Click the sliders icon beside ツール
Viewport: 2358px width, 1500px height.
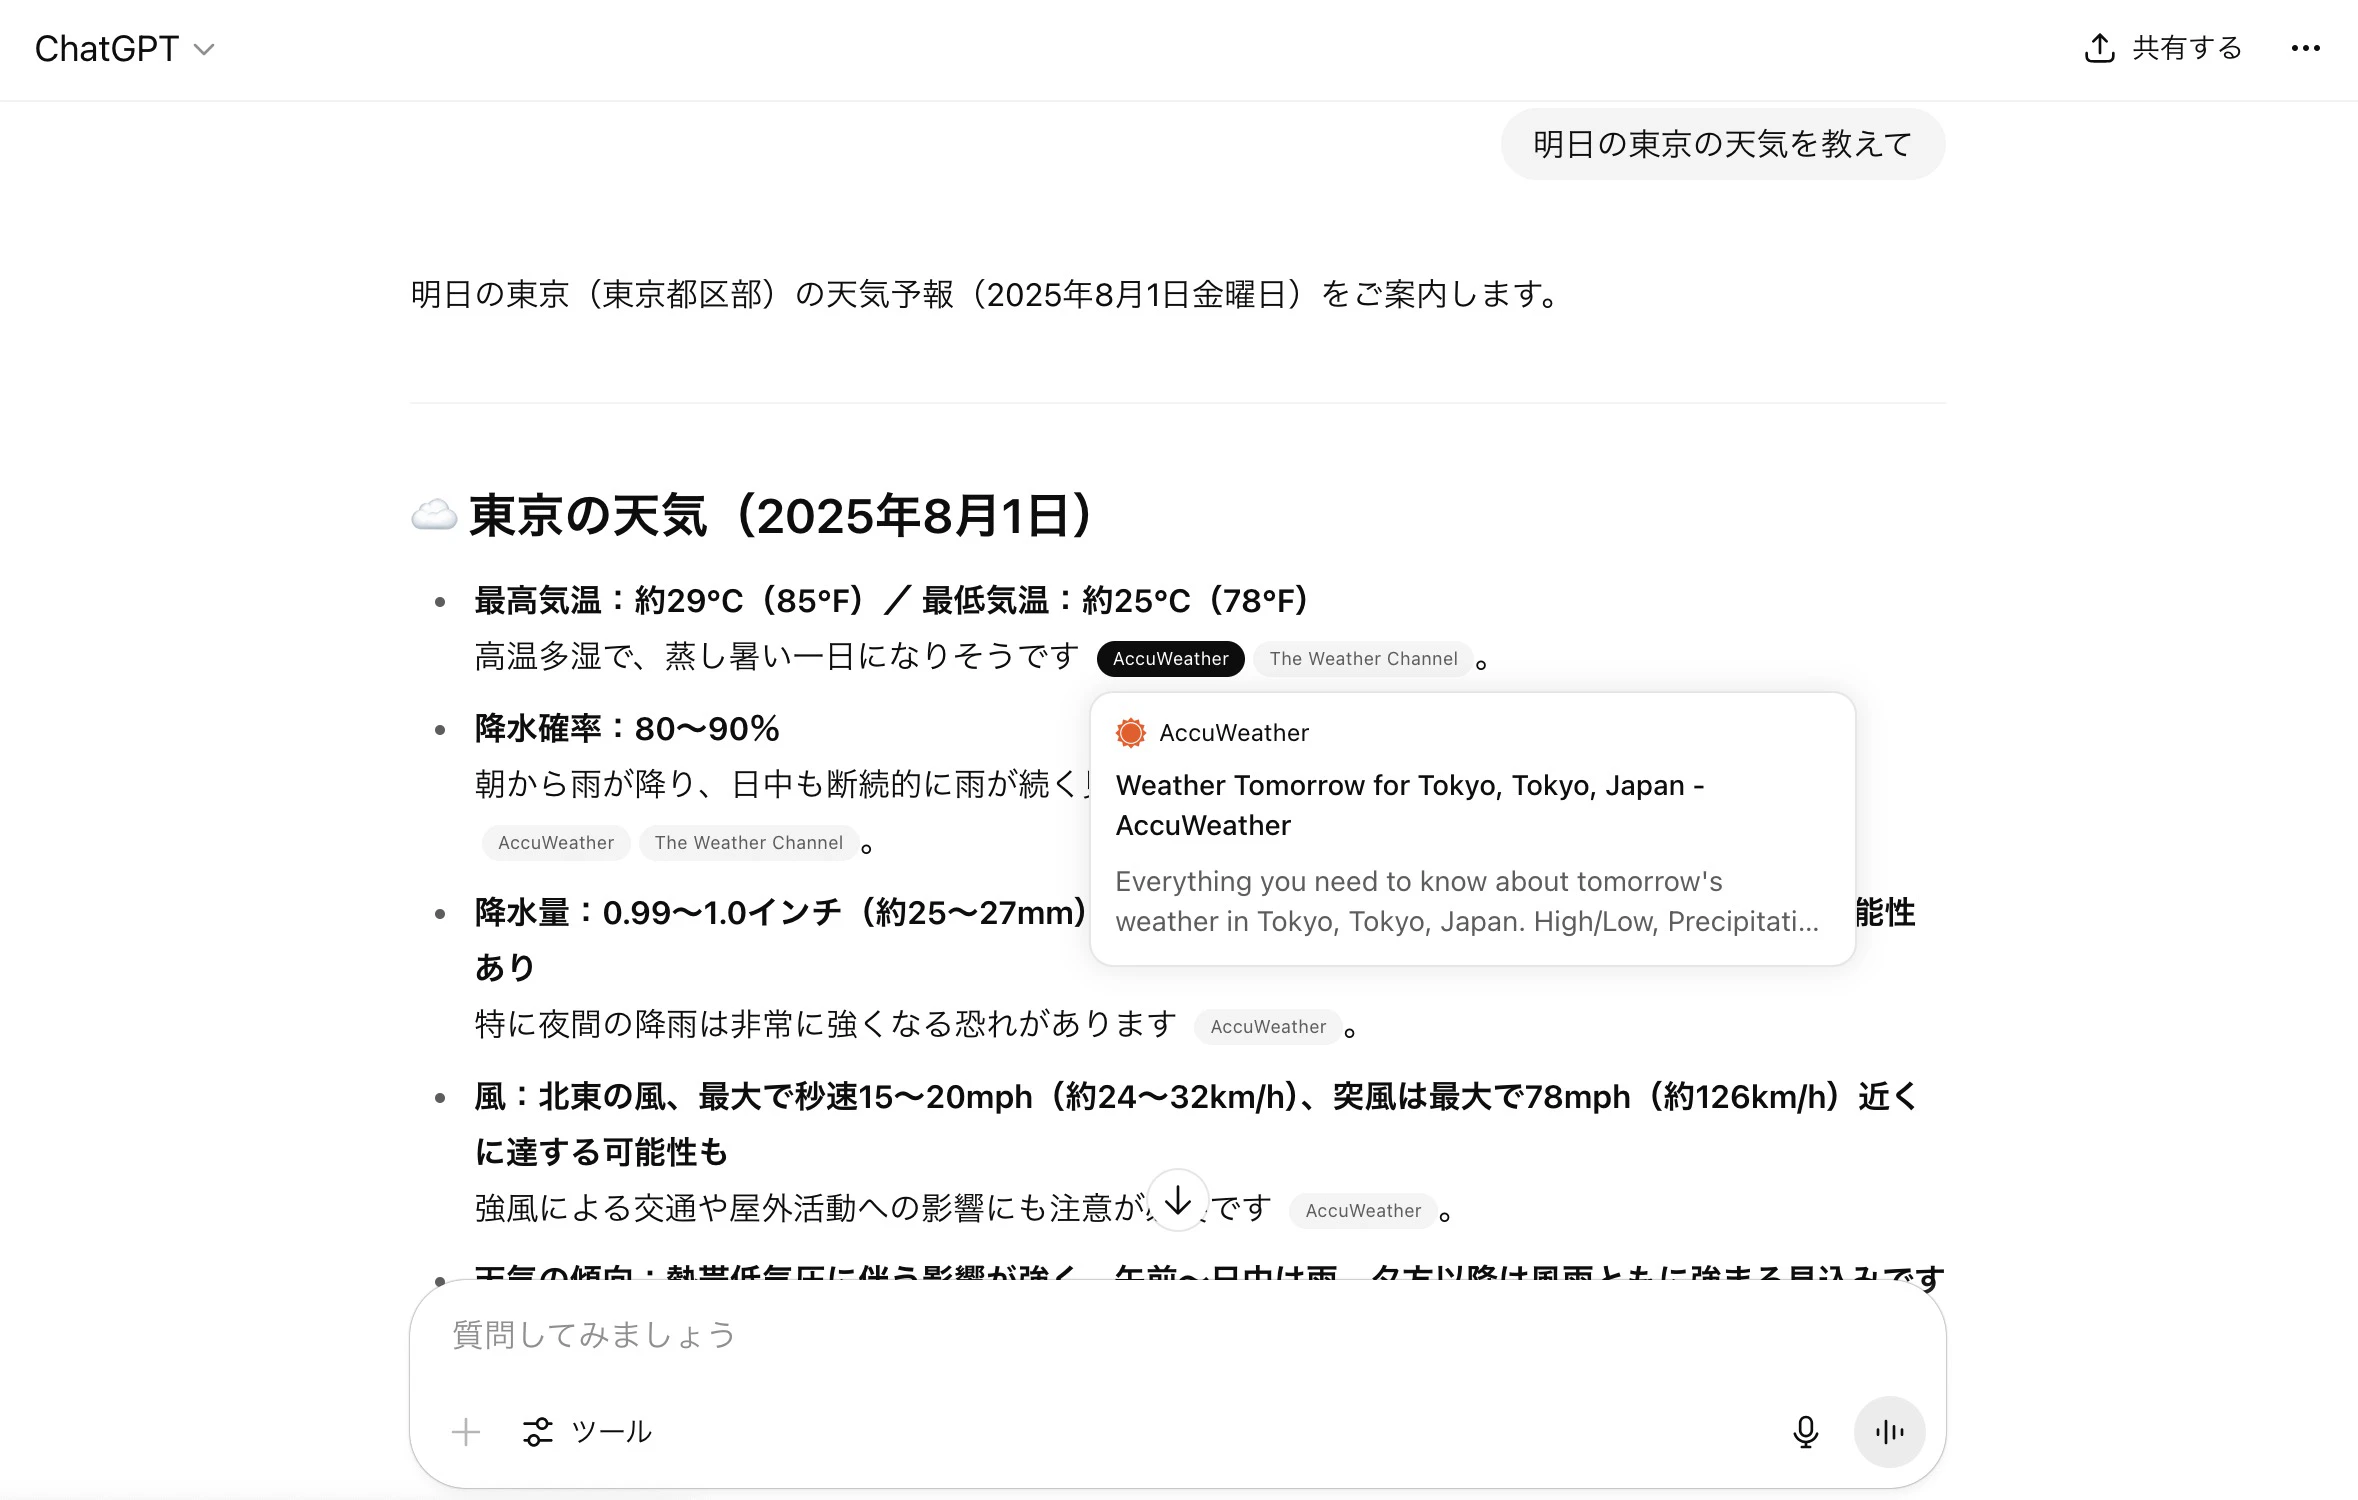click(538, 1432)
